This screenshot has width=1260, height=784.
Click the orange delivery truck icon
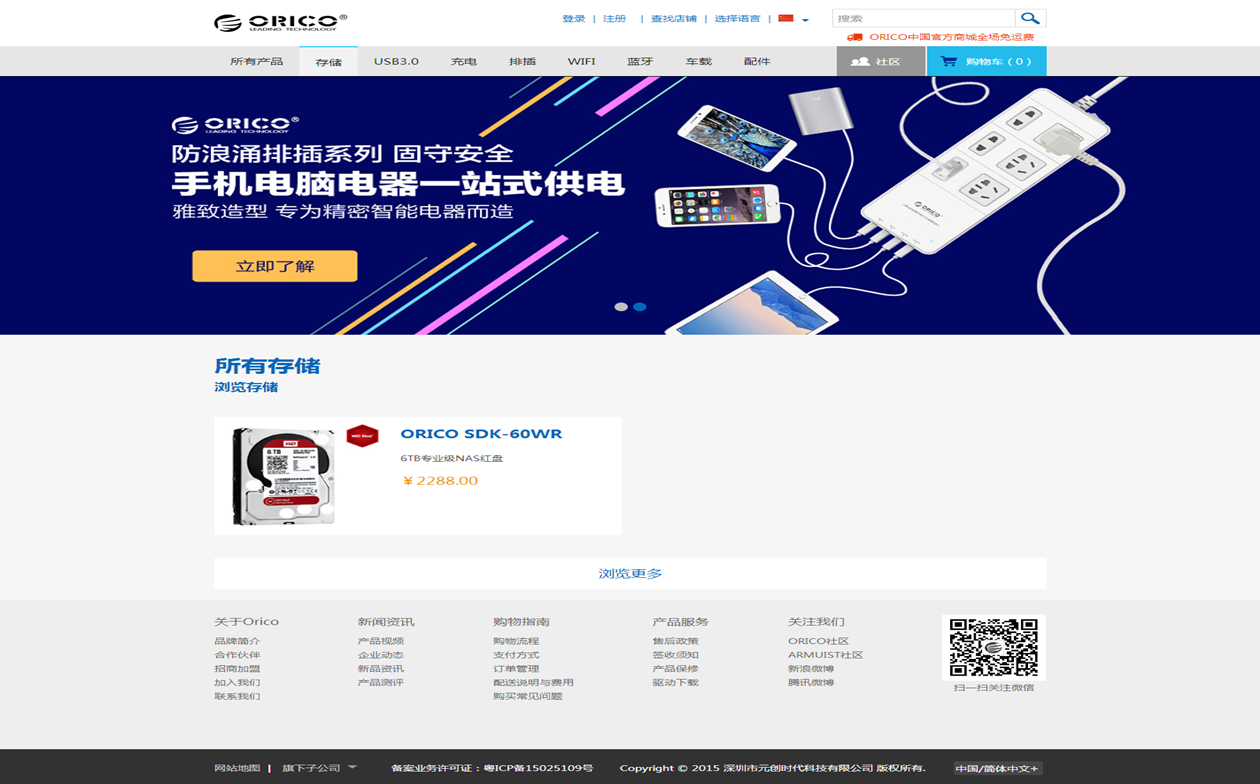[854, 37]
